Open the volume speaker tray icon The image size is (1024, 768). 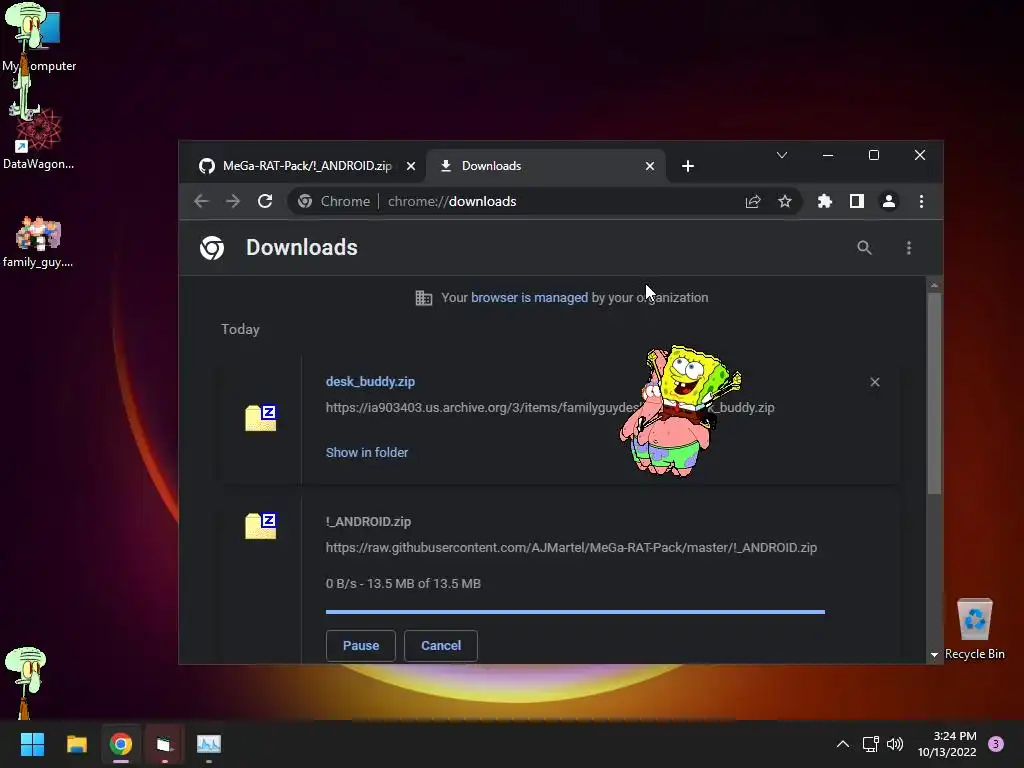895,744
